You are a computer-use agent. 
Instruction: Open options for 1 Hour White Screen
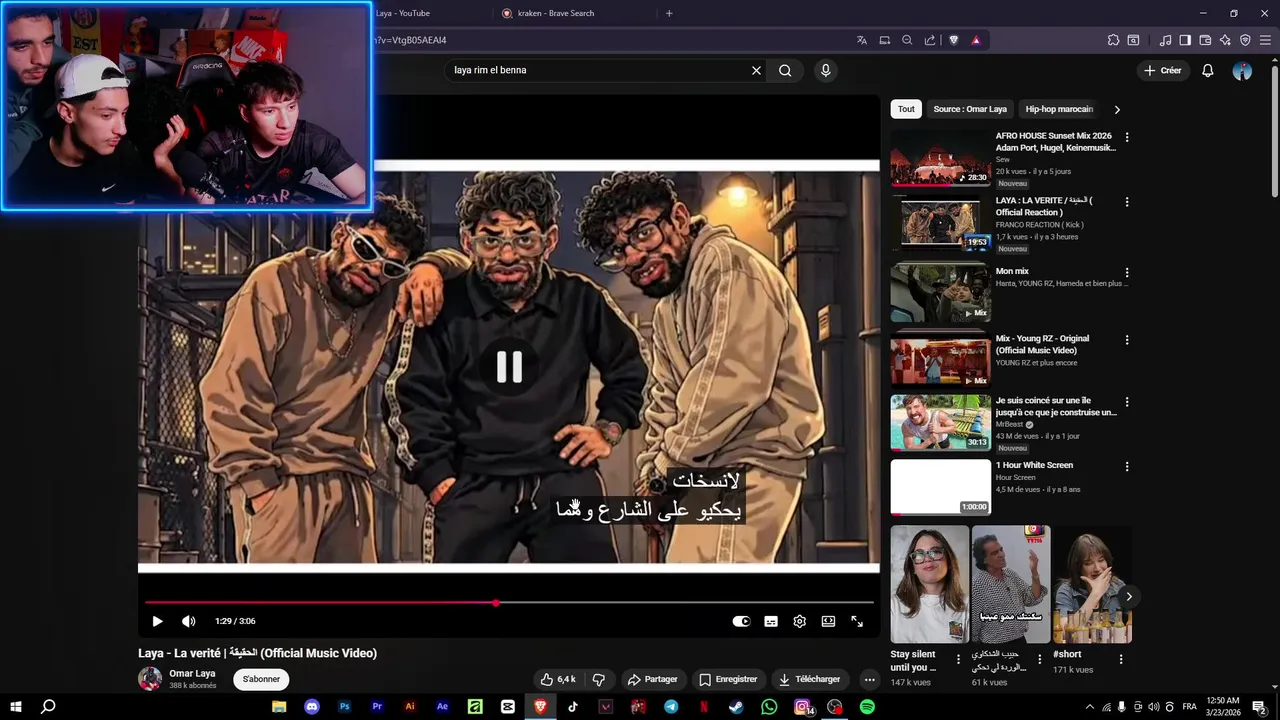[1127, 467]
